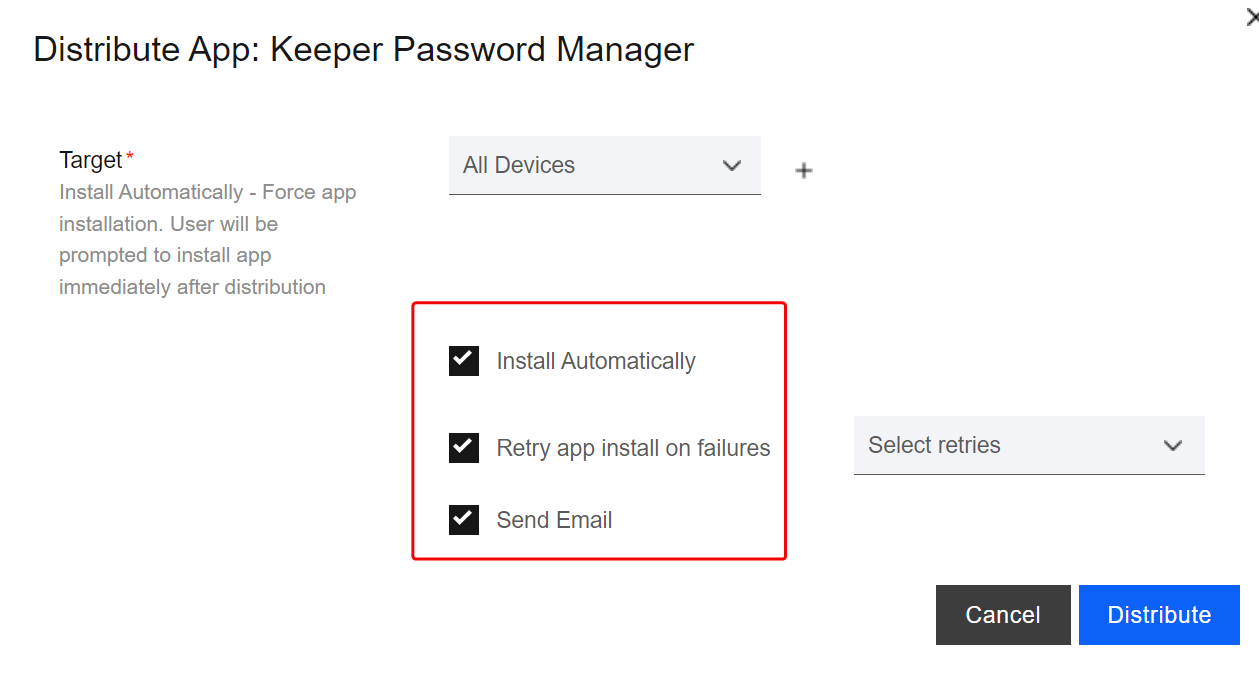Click the All Devices selected value text

click(x=519, y=166)
